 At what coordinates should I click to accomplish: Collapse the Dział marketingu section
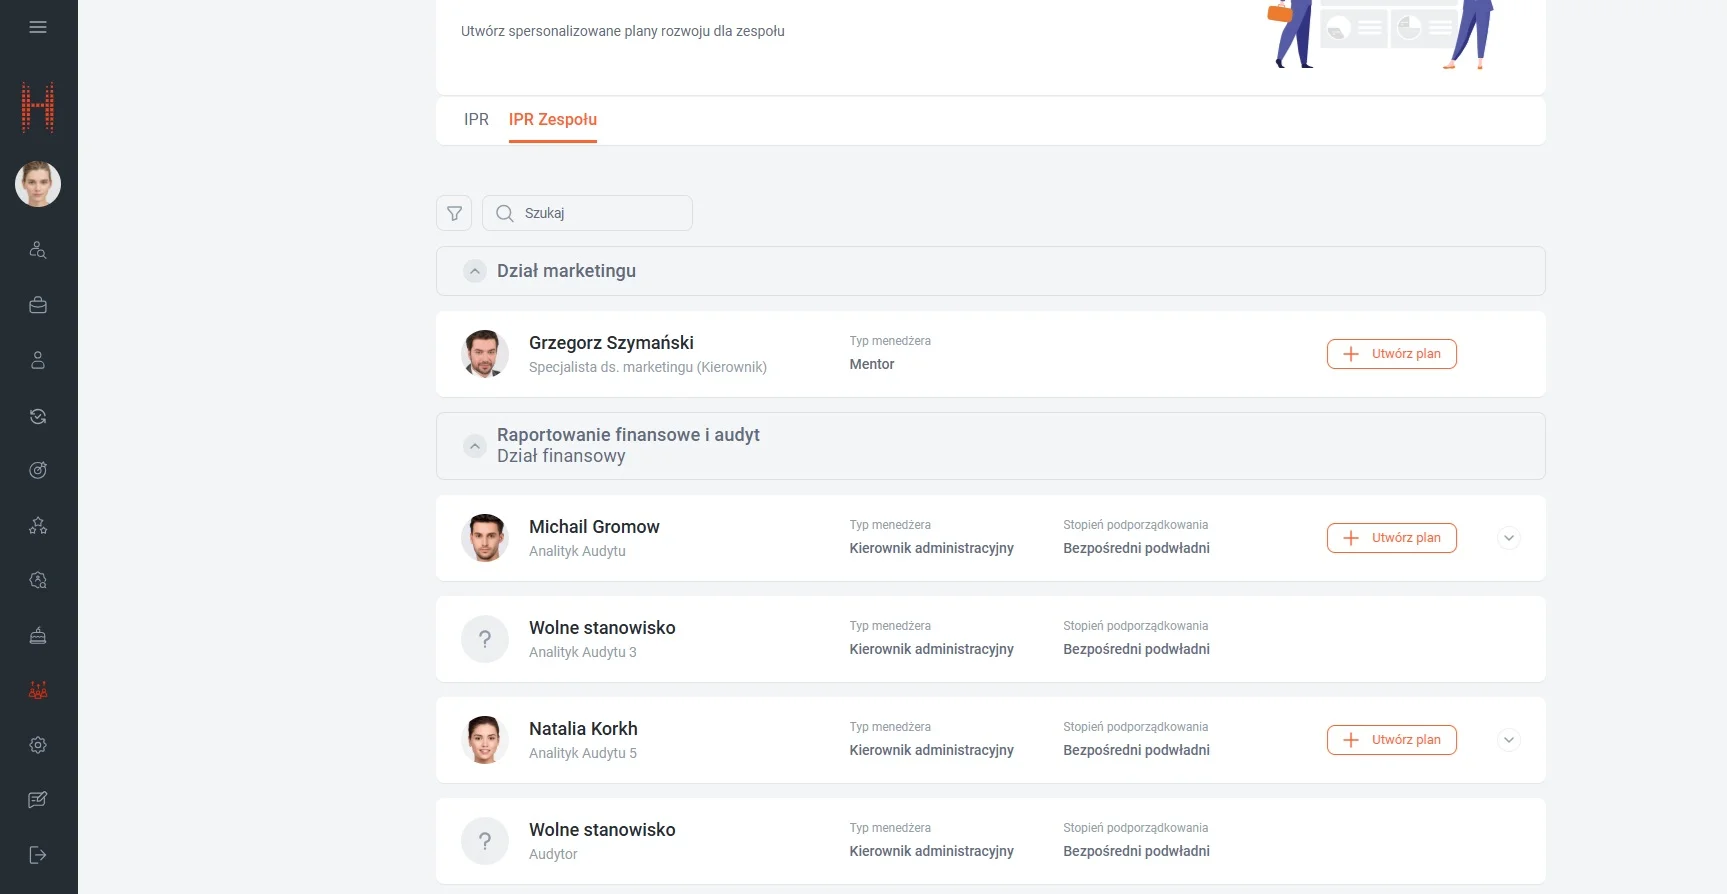[x=475, y=272]
